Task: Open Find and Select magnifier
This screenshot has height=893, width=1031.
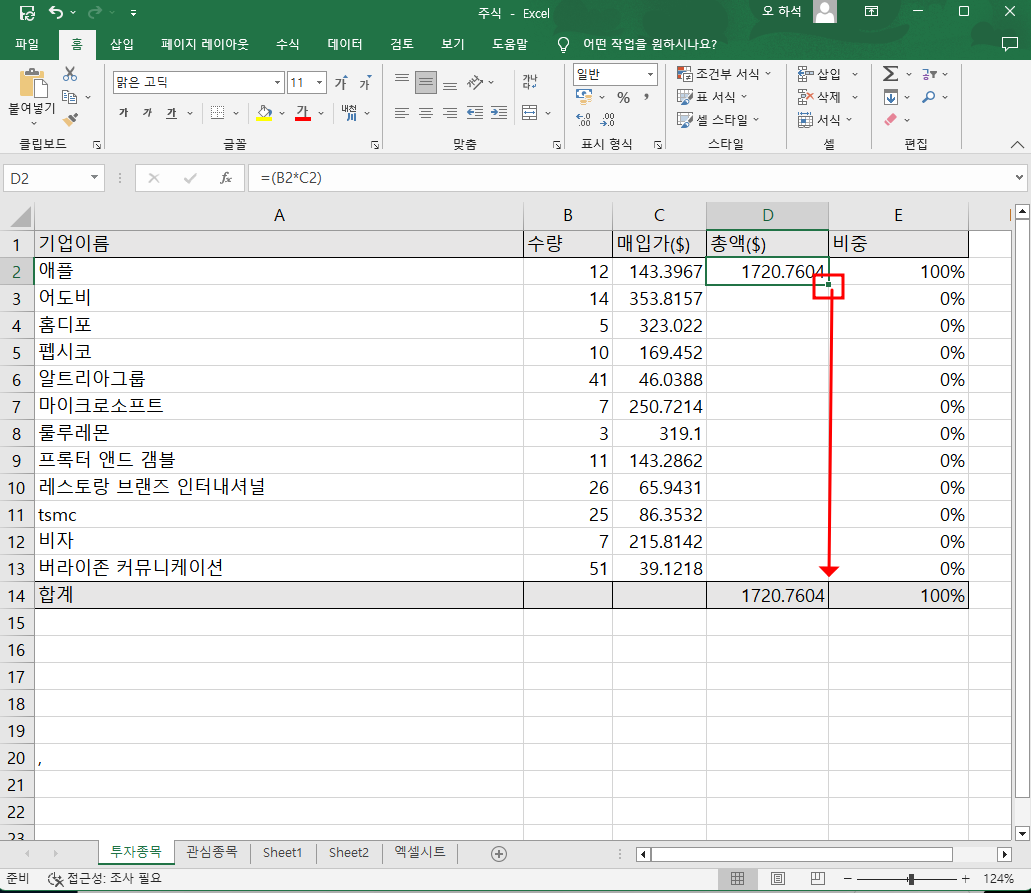Action: click(x=929, y=97)
